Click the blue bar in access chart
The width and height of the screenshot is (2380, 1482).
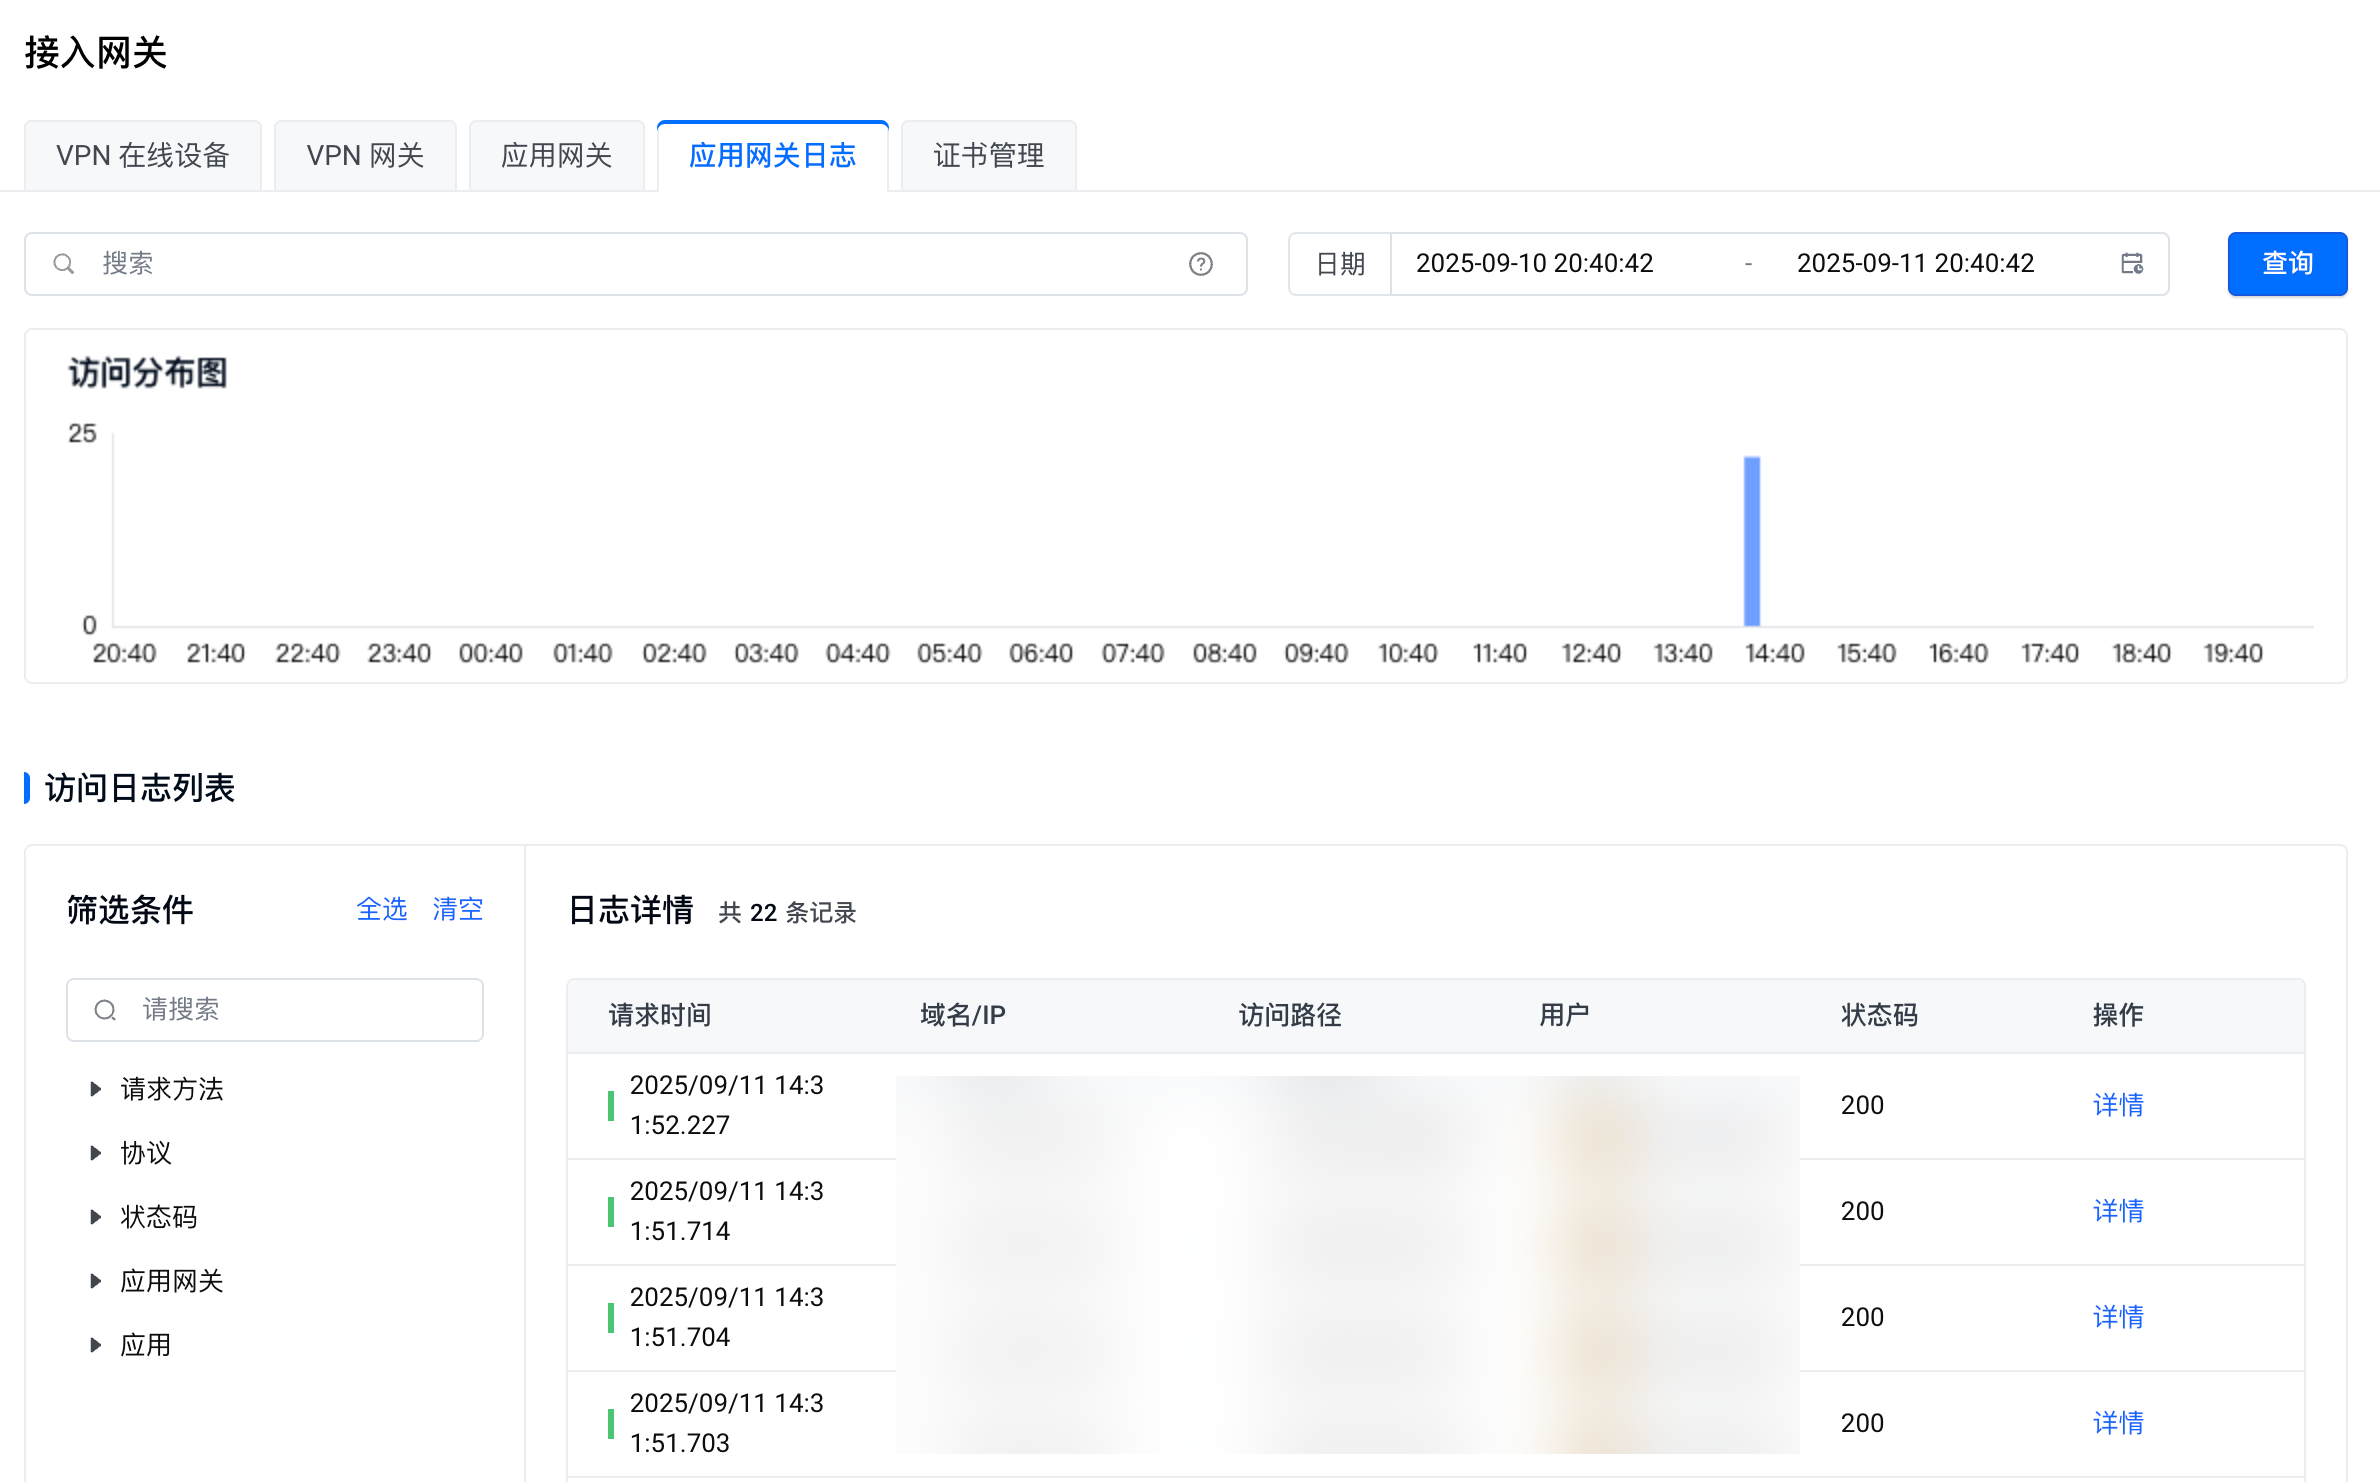(x=1751, y=542)
